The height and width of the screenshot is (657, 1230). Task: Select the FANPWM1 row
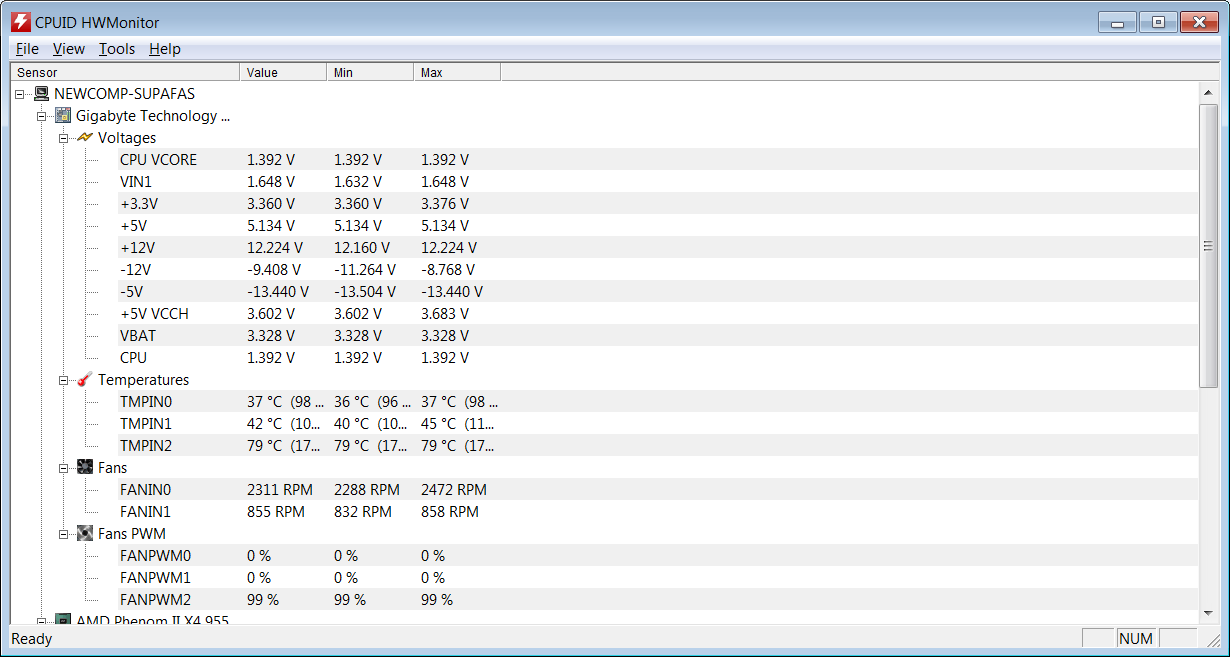(x=658, y=578)
